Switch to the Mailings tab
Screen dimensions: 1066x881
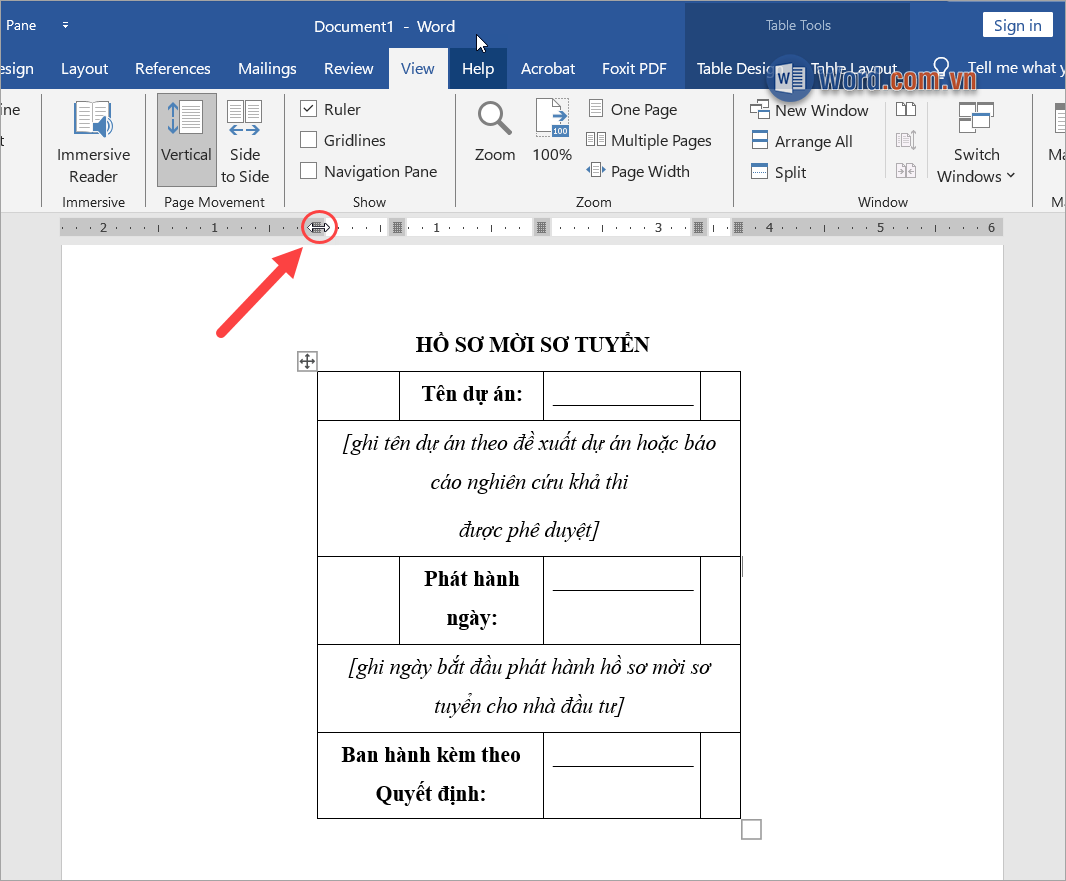pos(267,68)
